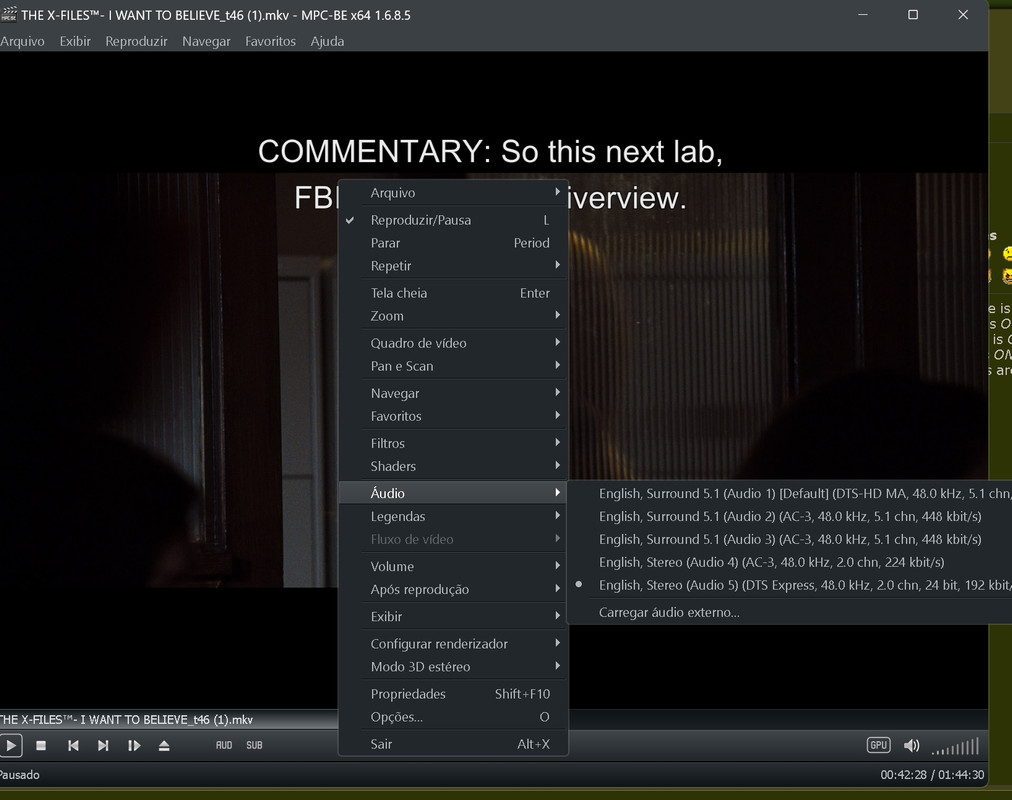Skip to the previous file or chapter
Viewport: 1012px width, 800px height.
[73, 746]
